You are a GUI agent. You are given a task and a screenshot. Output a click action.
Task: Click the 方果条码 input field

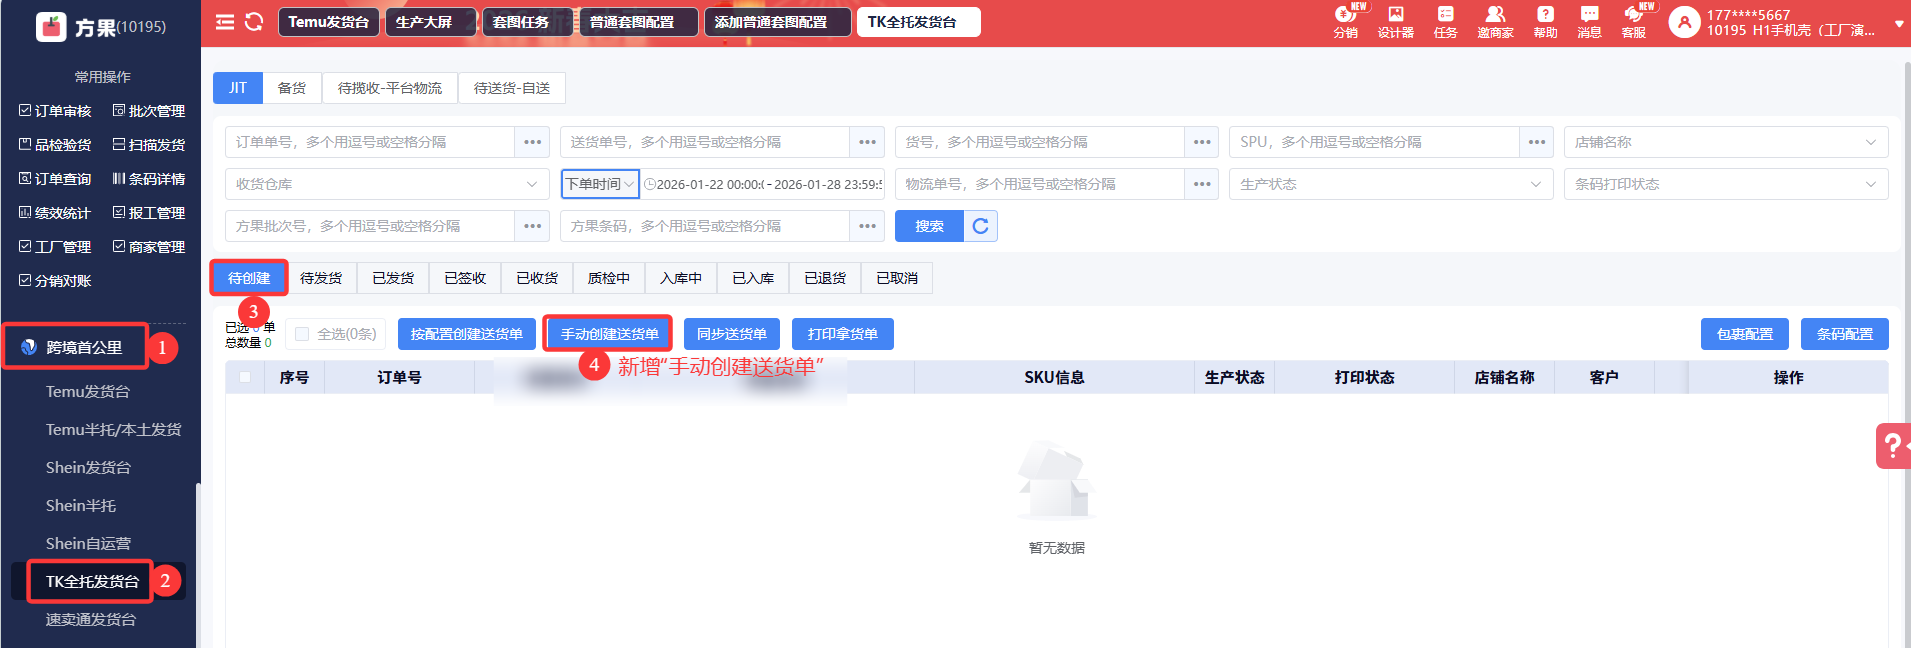(x=705, y=226)
